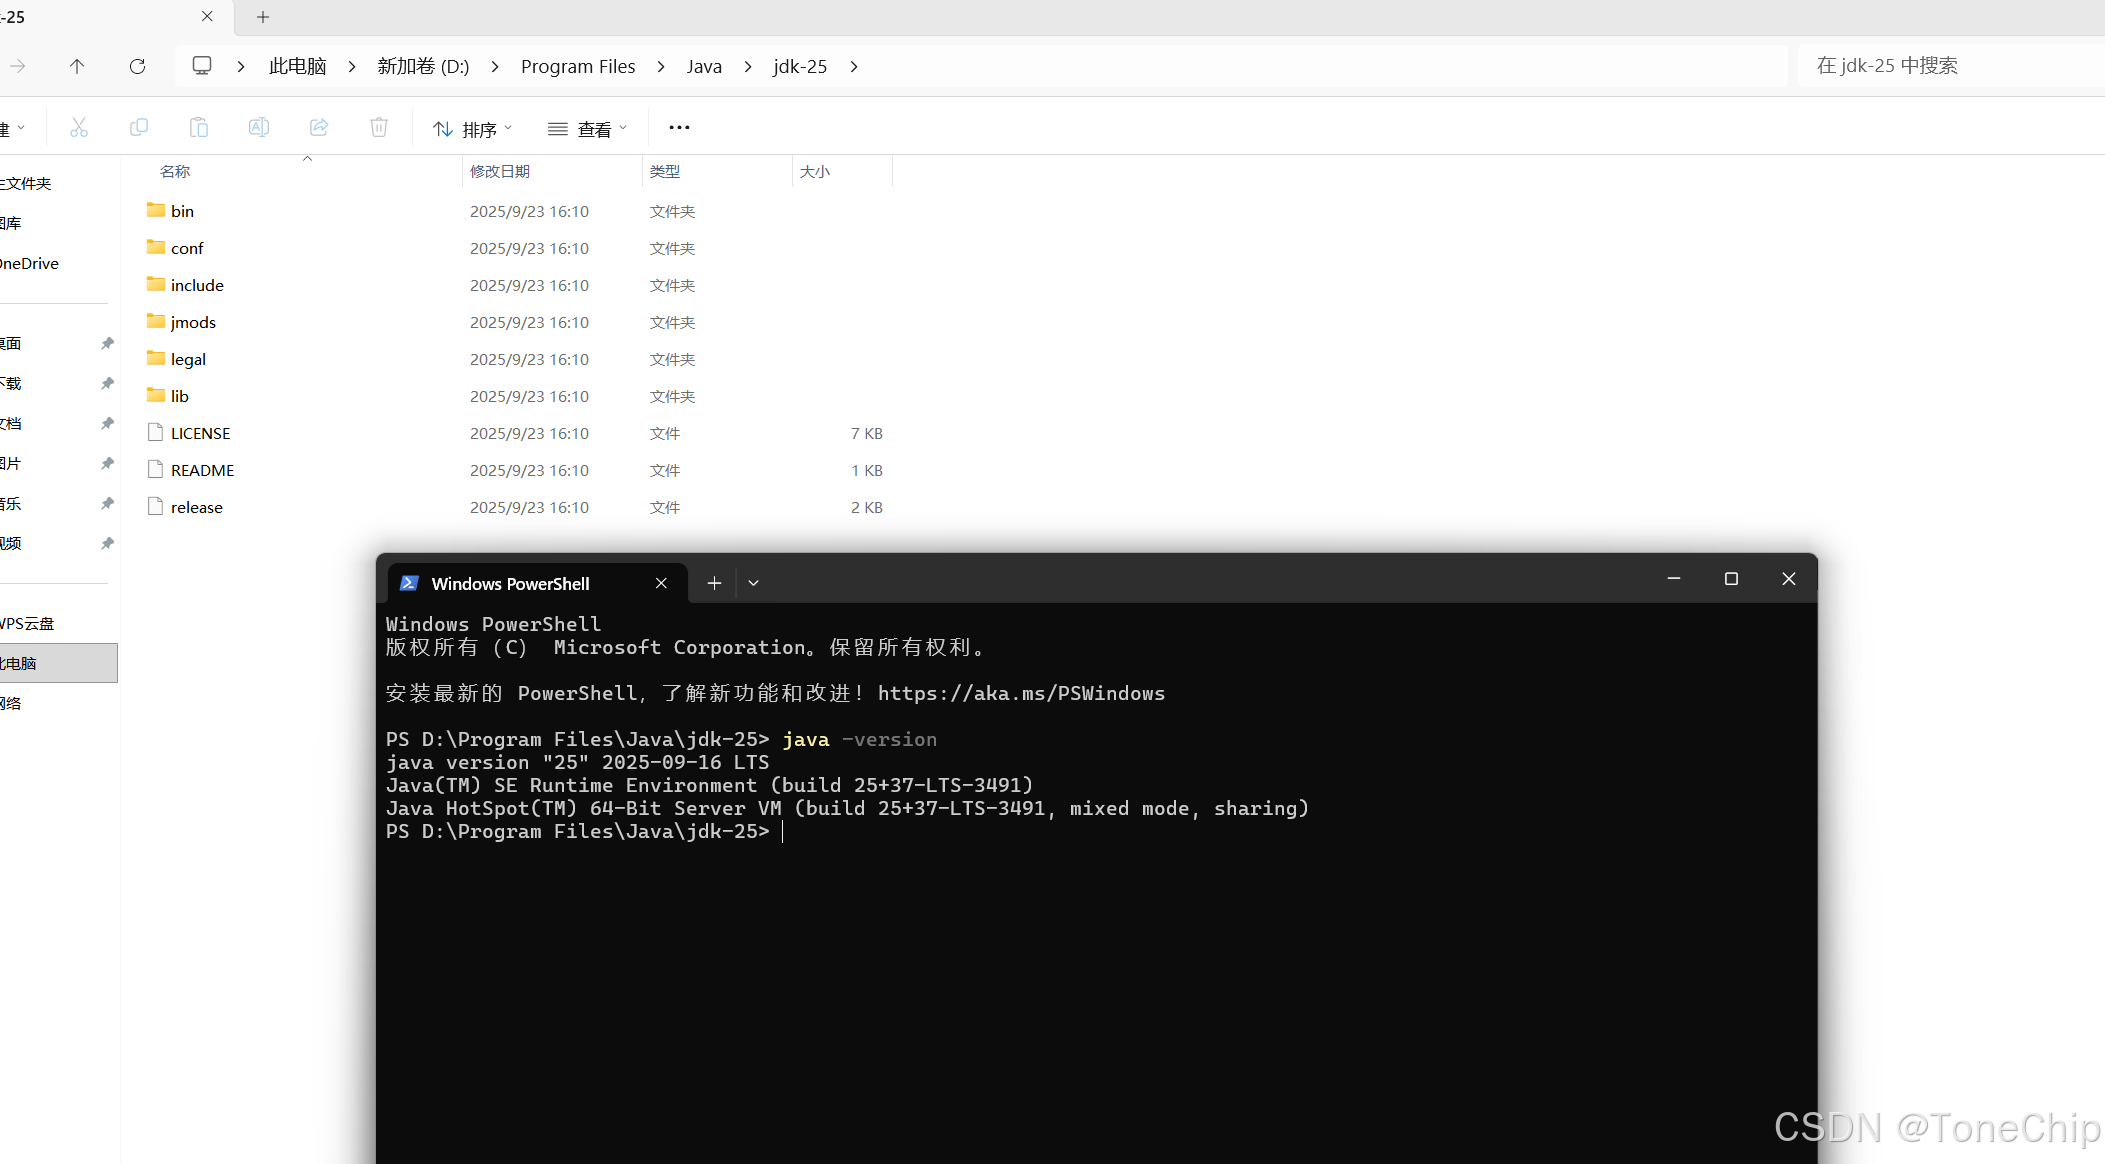Image resolution: width=2105 pixels, height=1164 pixels.
Task: Expand chevron after 此电脑 in address bar
Action: point(352,66)
